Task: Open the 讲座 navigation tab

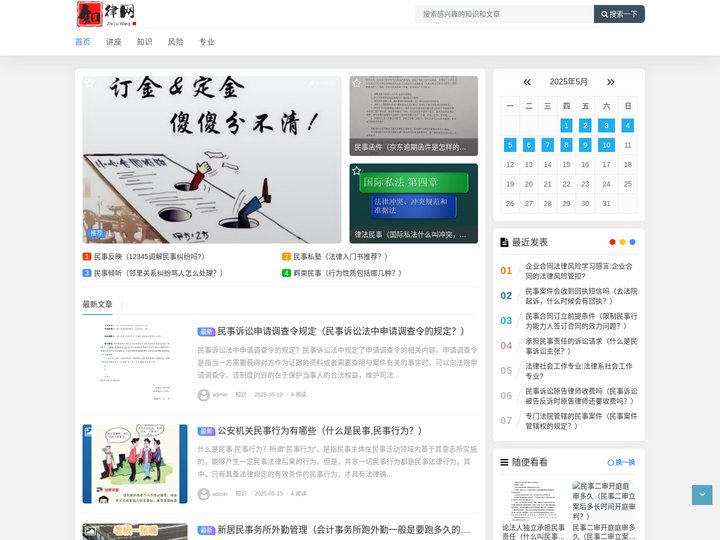Action: point(113,42)
